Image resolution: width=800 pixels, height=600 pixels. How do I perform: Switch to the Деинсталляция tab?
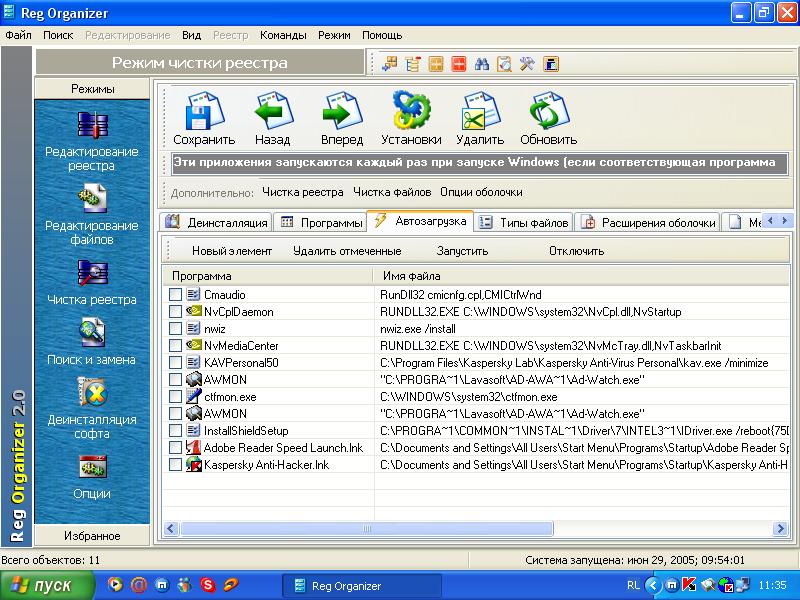point(217,222)
